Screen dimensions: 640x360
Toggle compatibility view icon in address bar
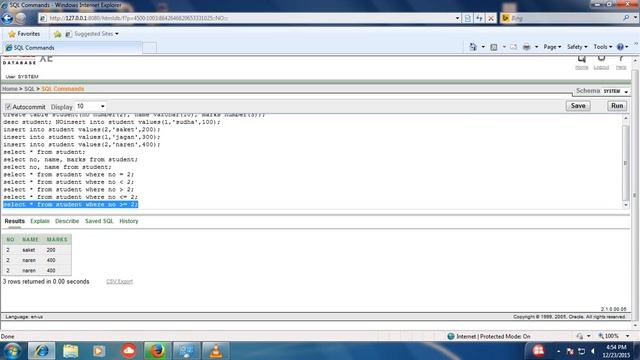coord(468,18)
